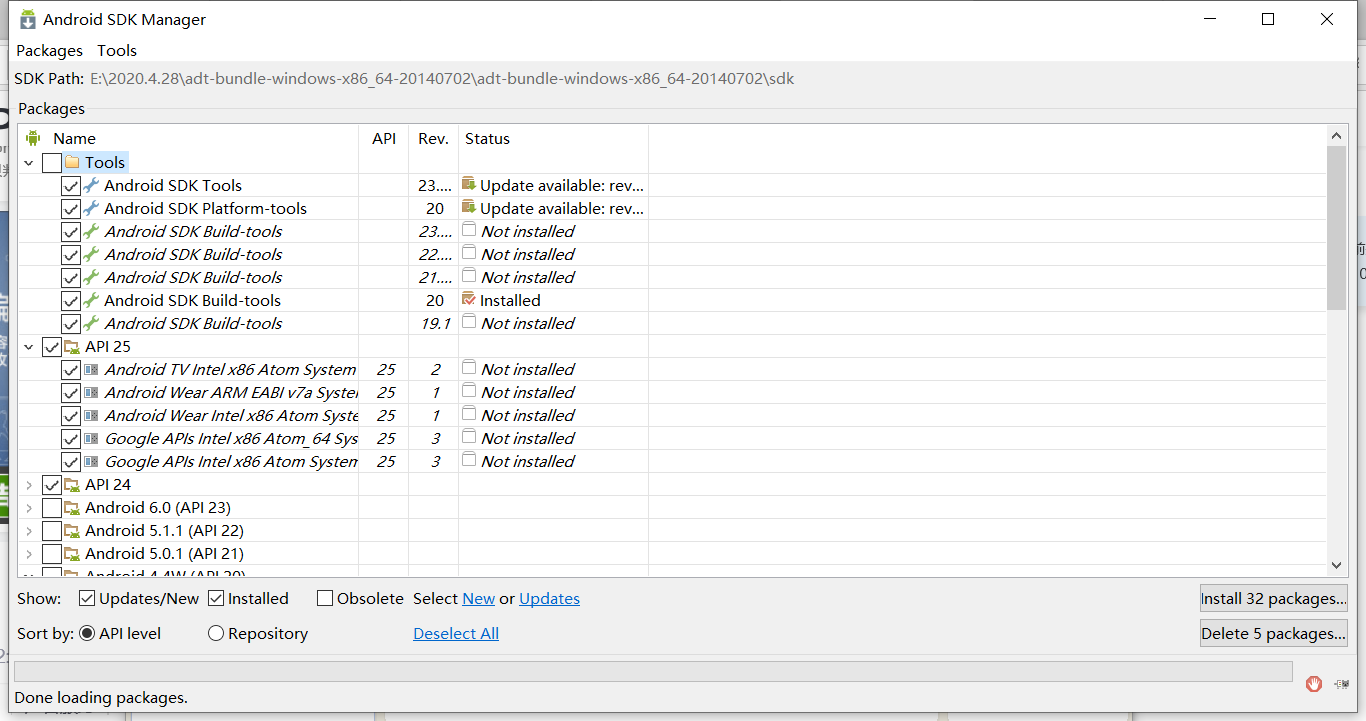Viewport: 1366px width, 721px height.
Task: Click the package list scroll down arrow
Action: pos(1337,565)
